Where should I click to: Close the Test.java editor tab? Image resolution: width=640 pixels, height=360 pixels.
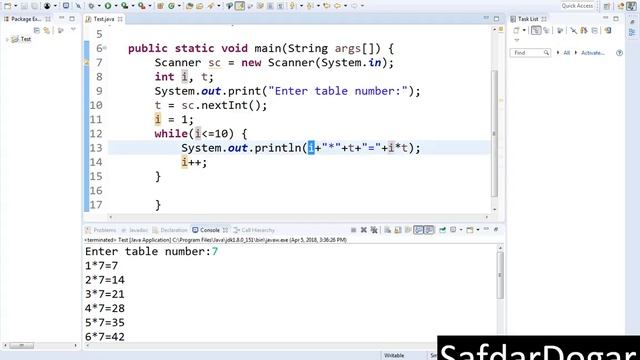pos(120,19)
